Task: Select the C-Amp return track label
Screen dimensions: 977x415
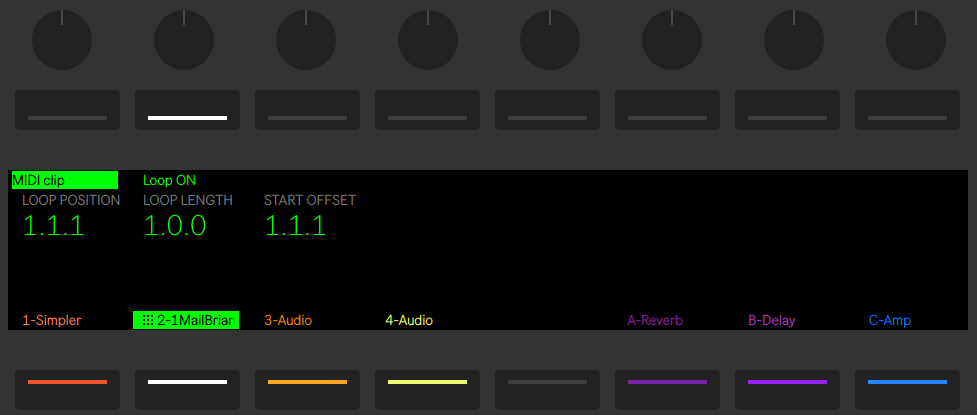Action: (890, 321)
